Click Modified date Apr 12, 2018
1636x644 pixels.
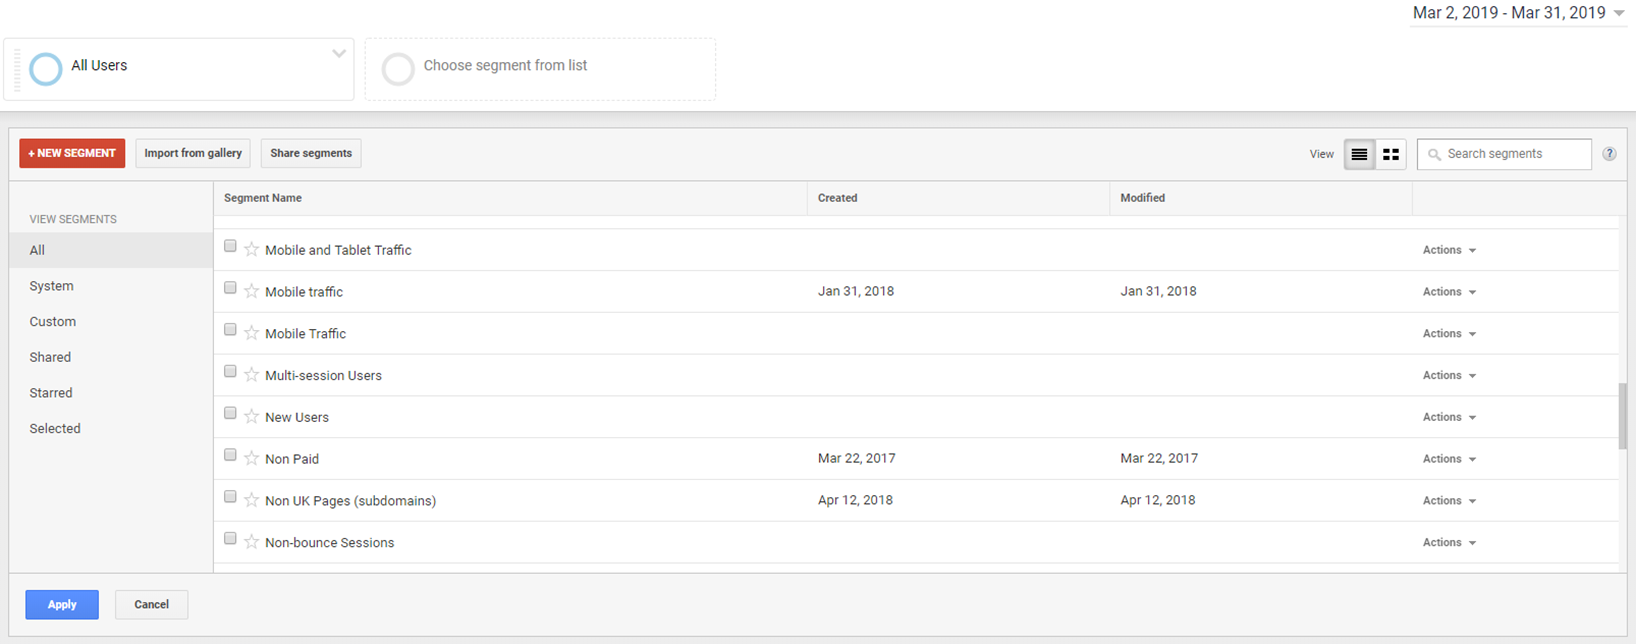pos(1158,500)
